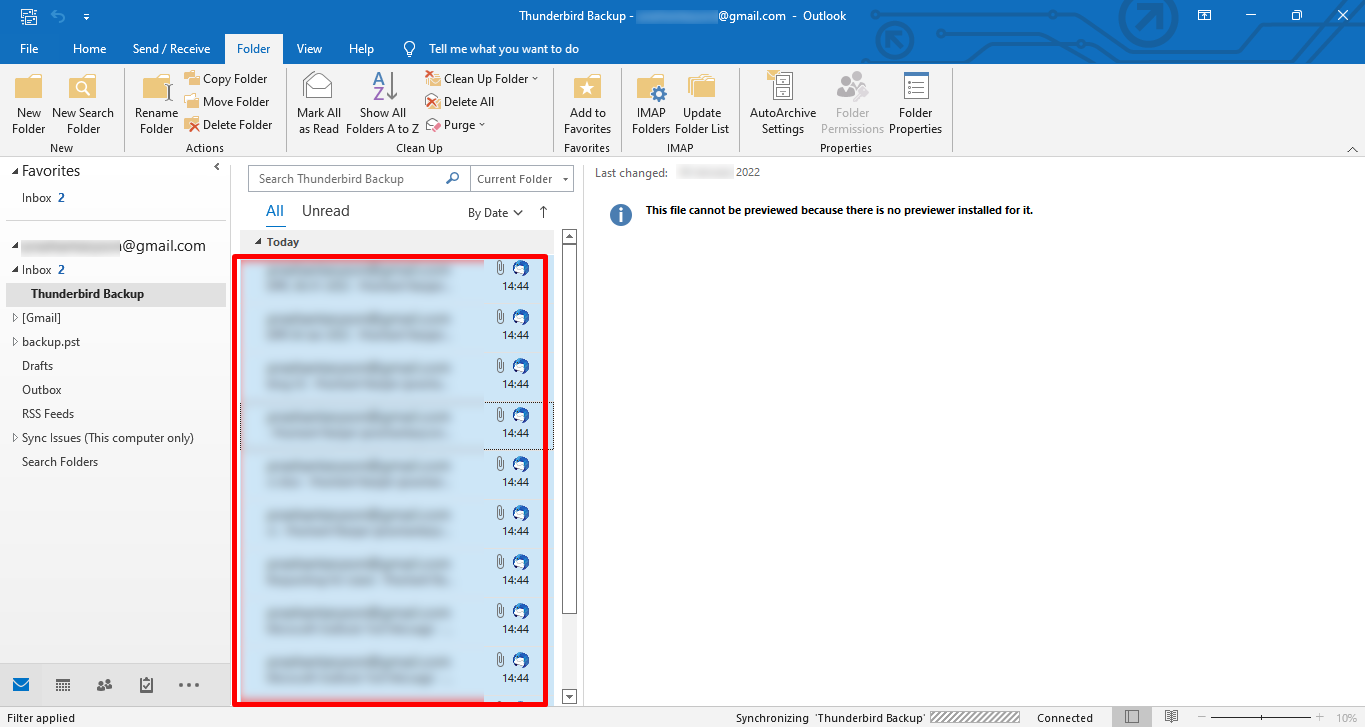Minimize the folder pane arrow
This screenshot has height=727, width=1365.
pos(217,167)
